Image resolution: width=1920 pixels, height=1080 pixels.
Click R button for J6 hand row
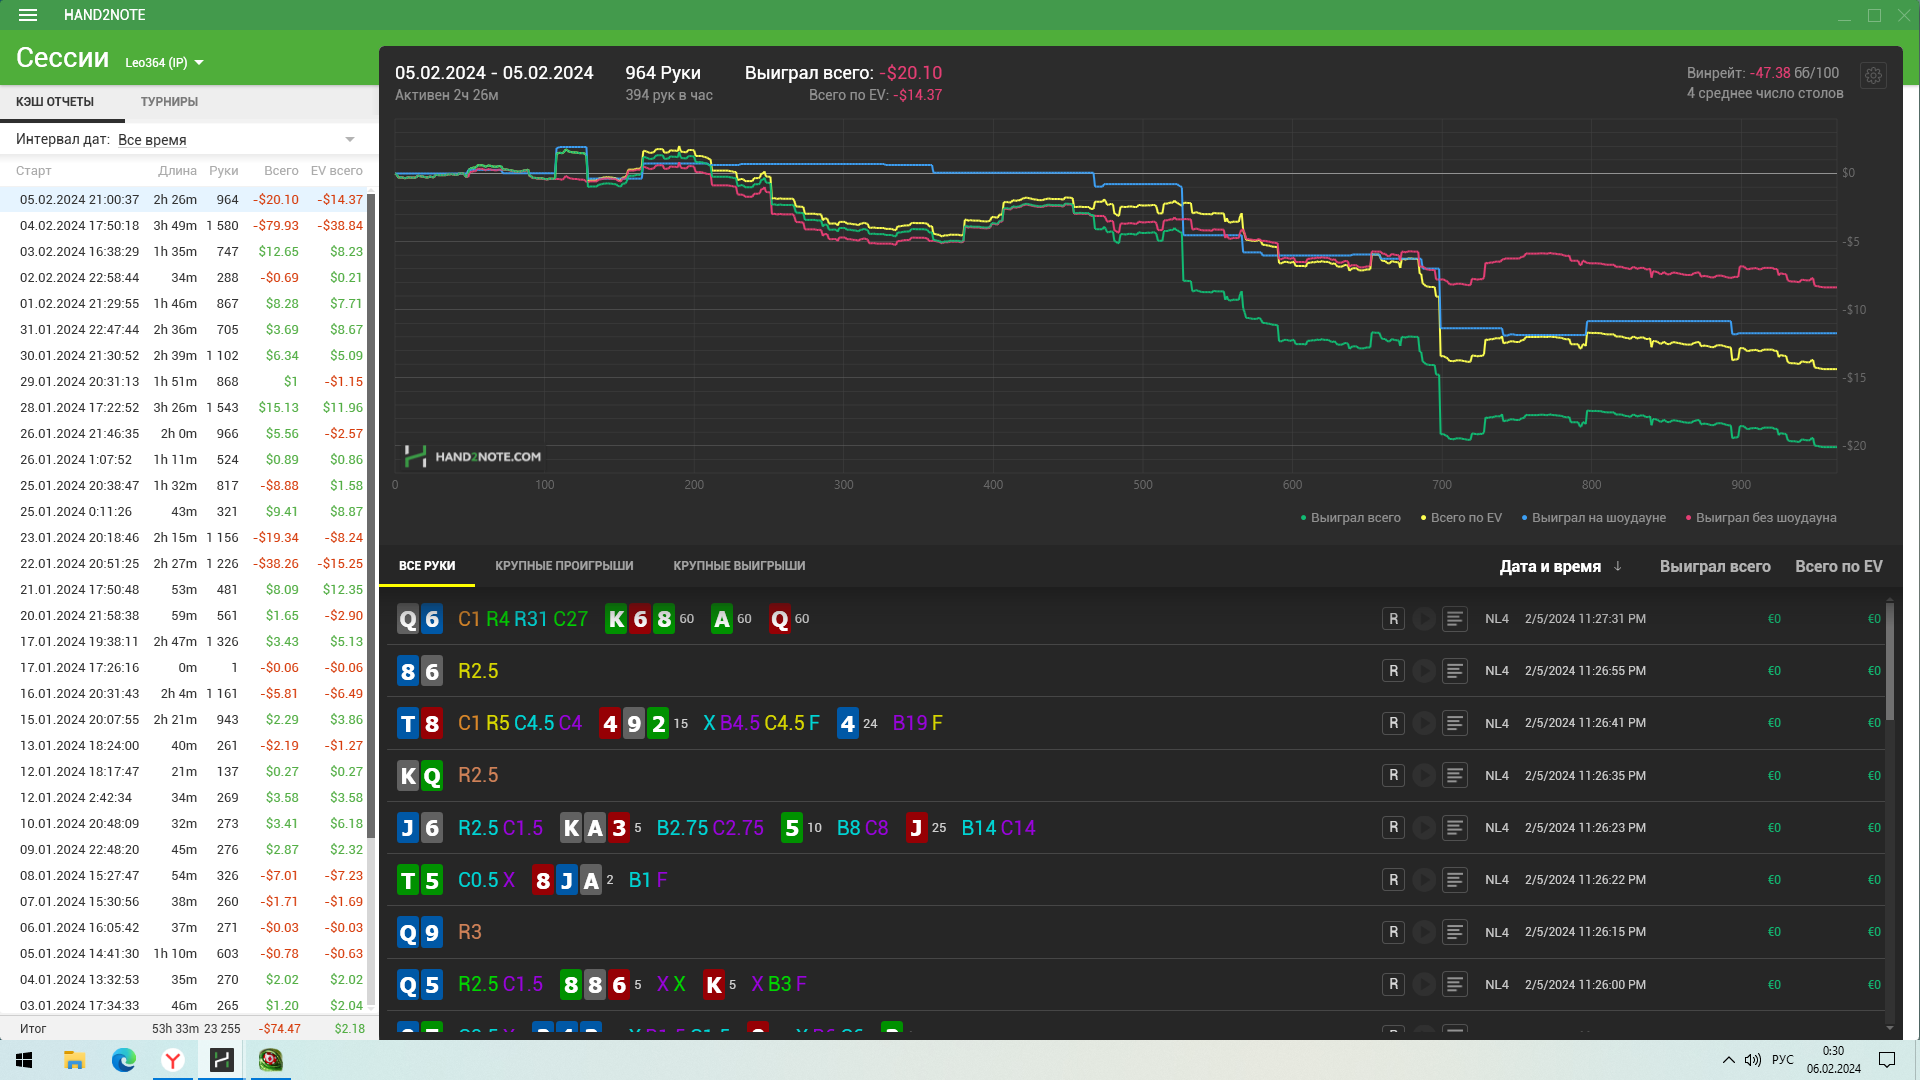click(1393, 828)
